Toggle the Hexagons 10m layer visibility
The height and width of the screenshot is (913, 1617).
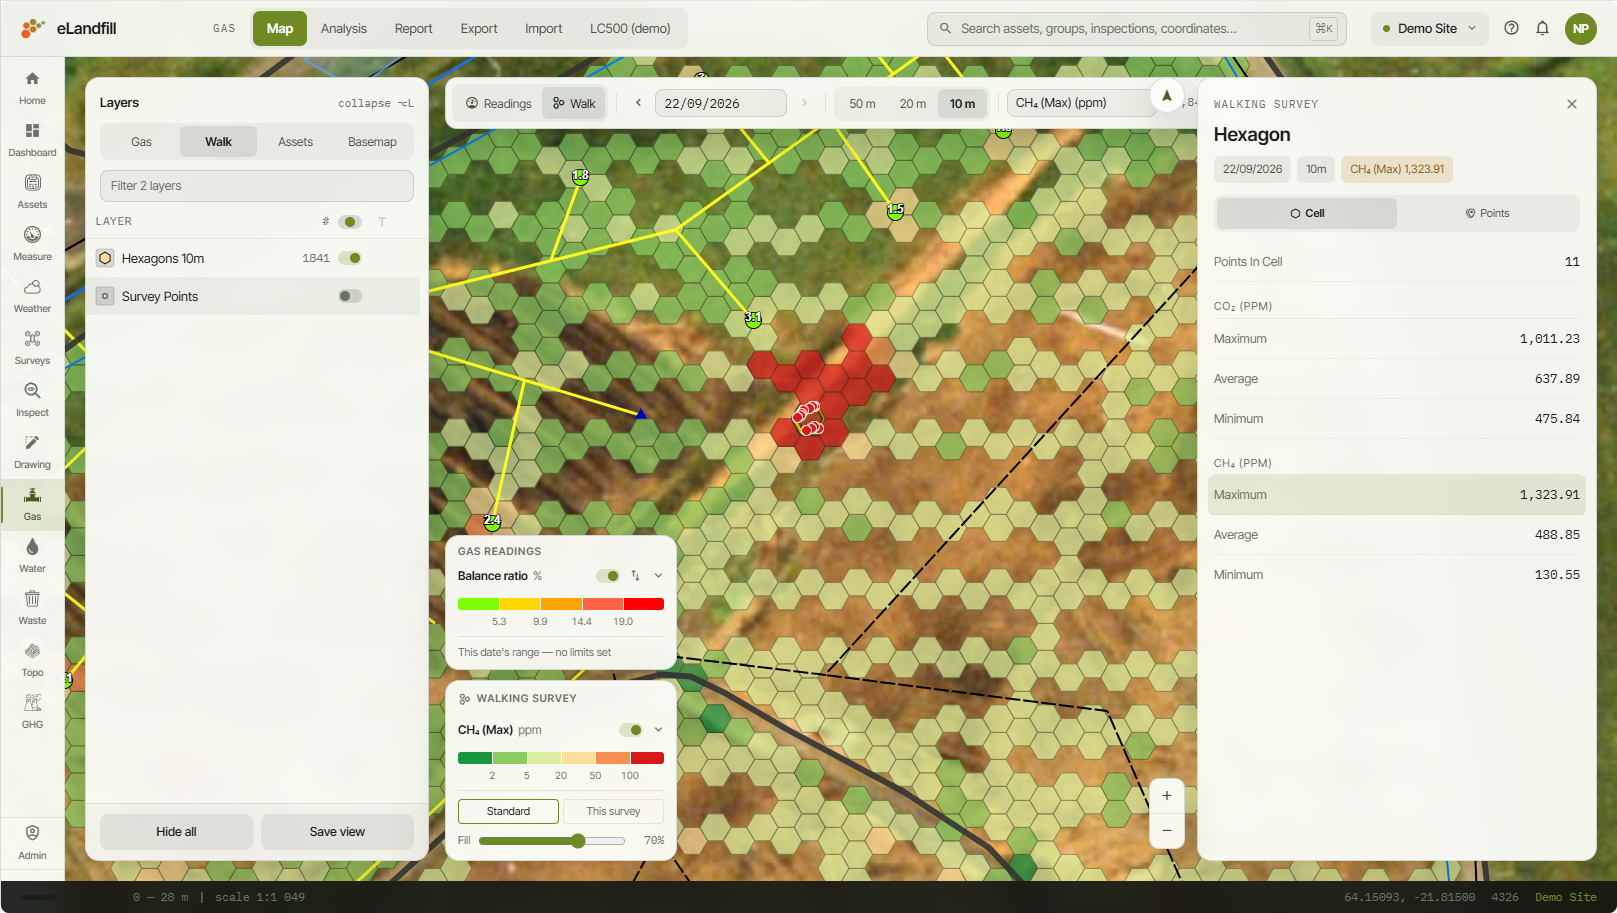[x=350, y=258]
